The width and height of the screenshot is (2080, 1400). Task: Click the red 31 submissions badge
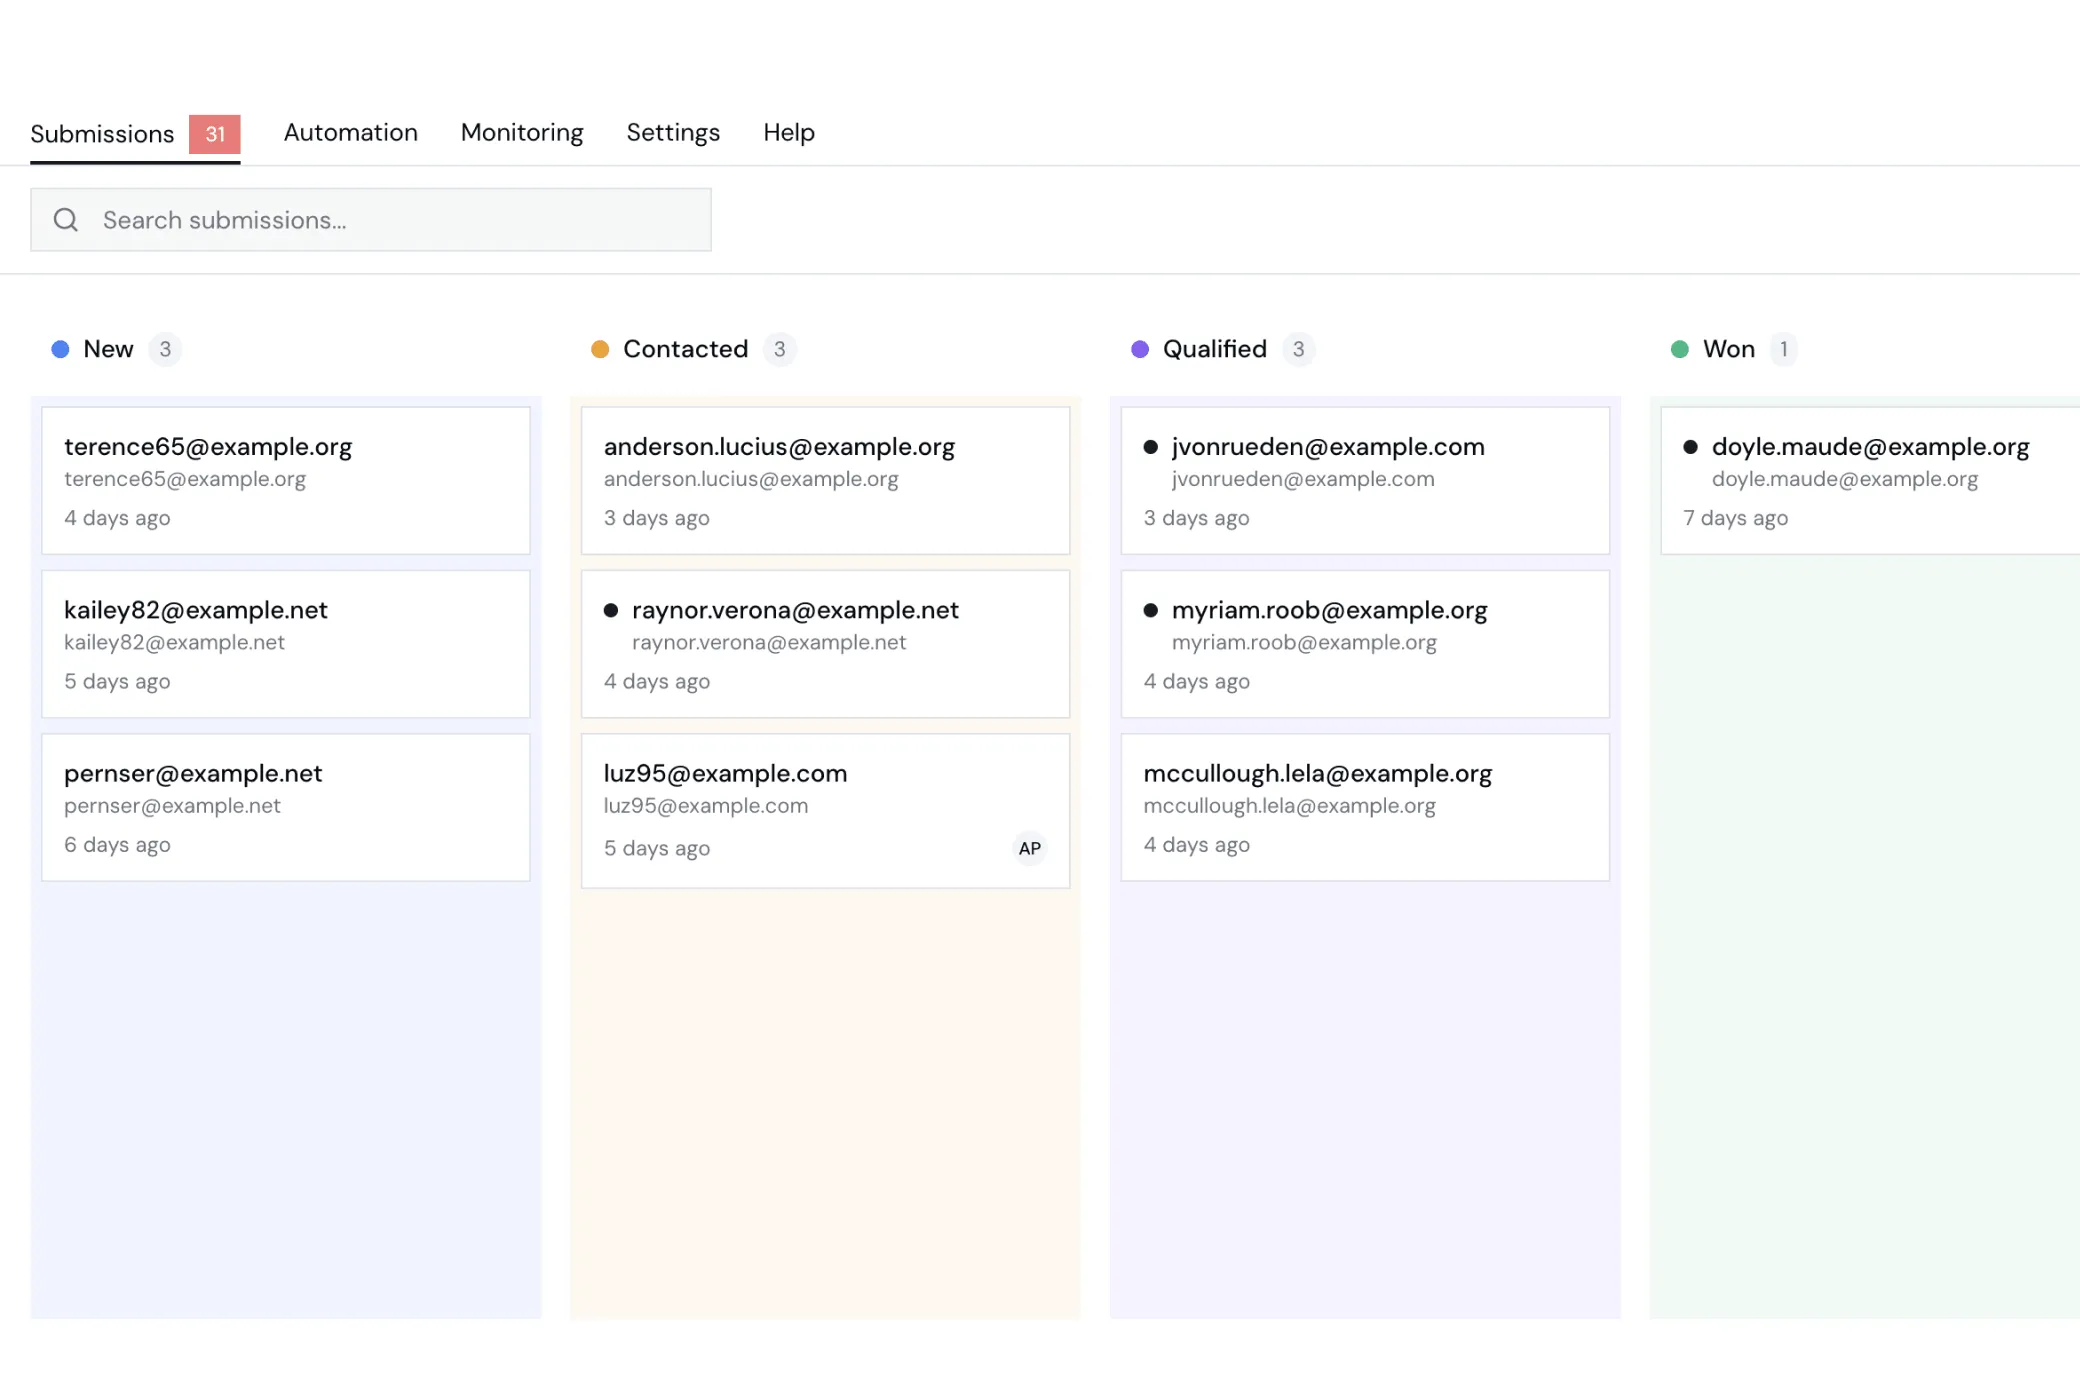[215, 134]
